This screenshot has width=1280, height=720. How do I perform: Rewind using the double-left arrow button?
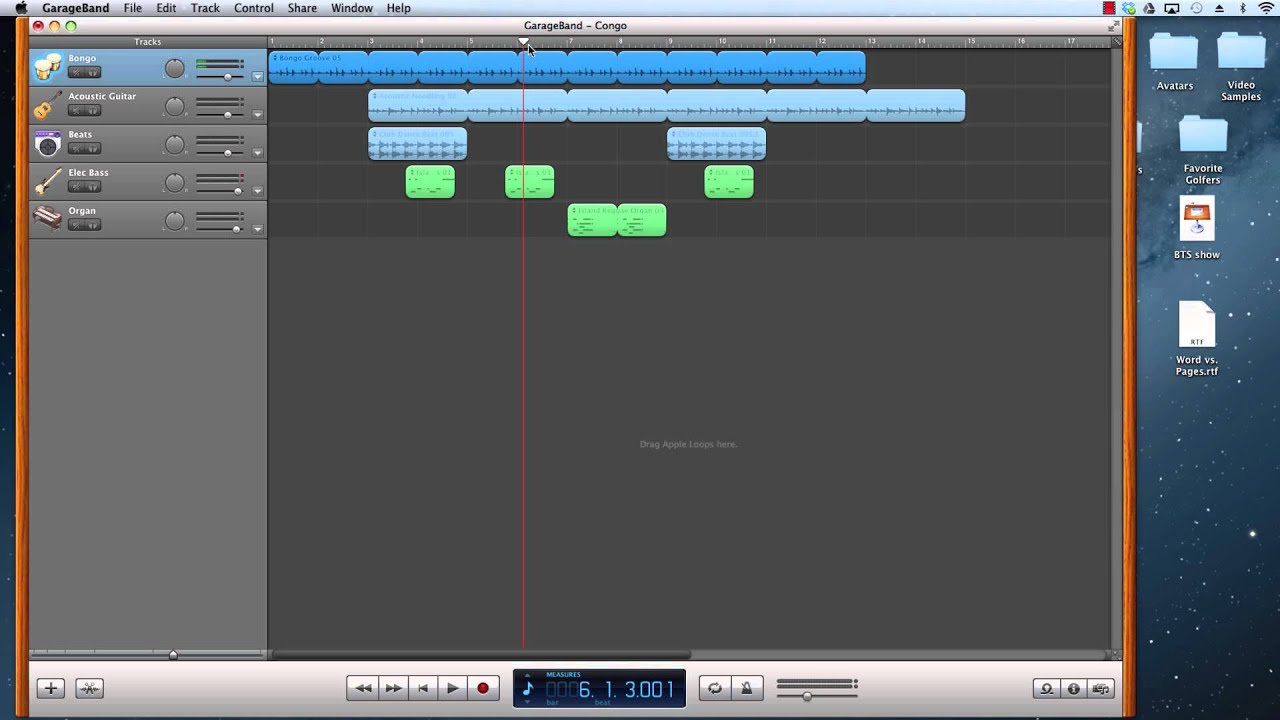[x=363, y=688]
